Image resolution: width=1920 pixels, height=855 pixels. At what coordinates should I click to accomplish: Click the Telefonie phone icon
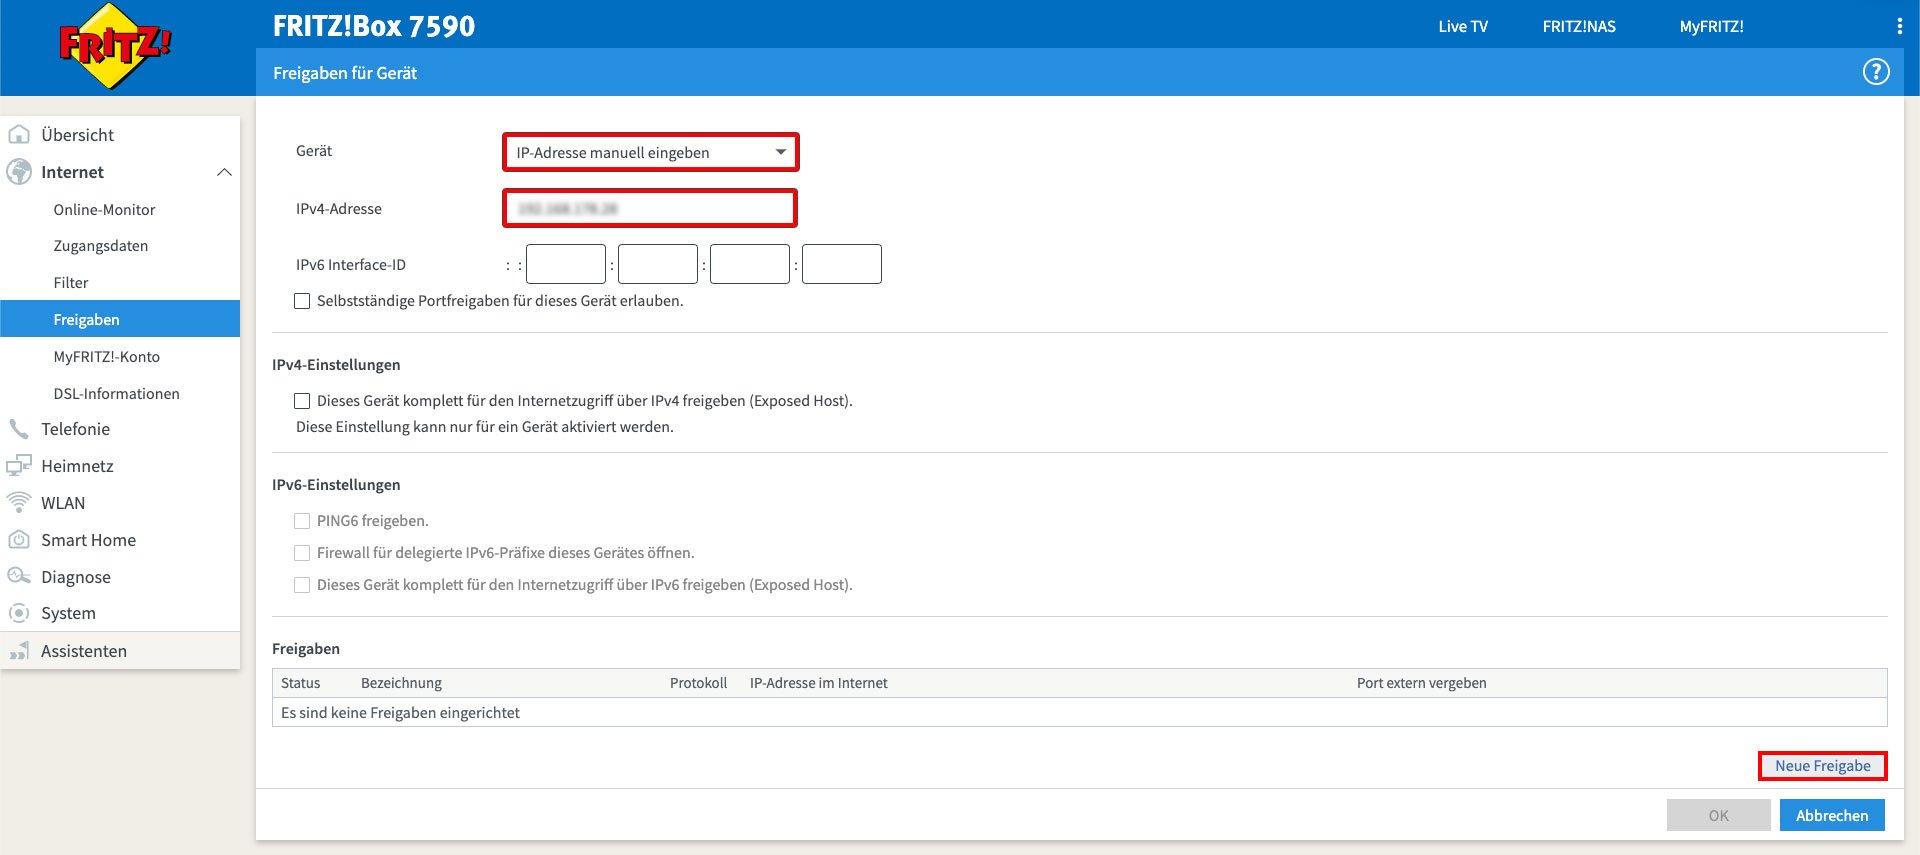pyautogui.click(x=19, y=429)
